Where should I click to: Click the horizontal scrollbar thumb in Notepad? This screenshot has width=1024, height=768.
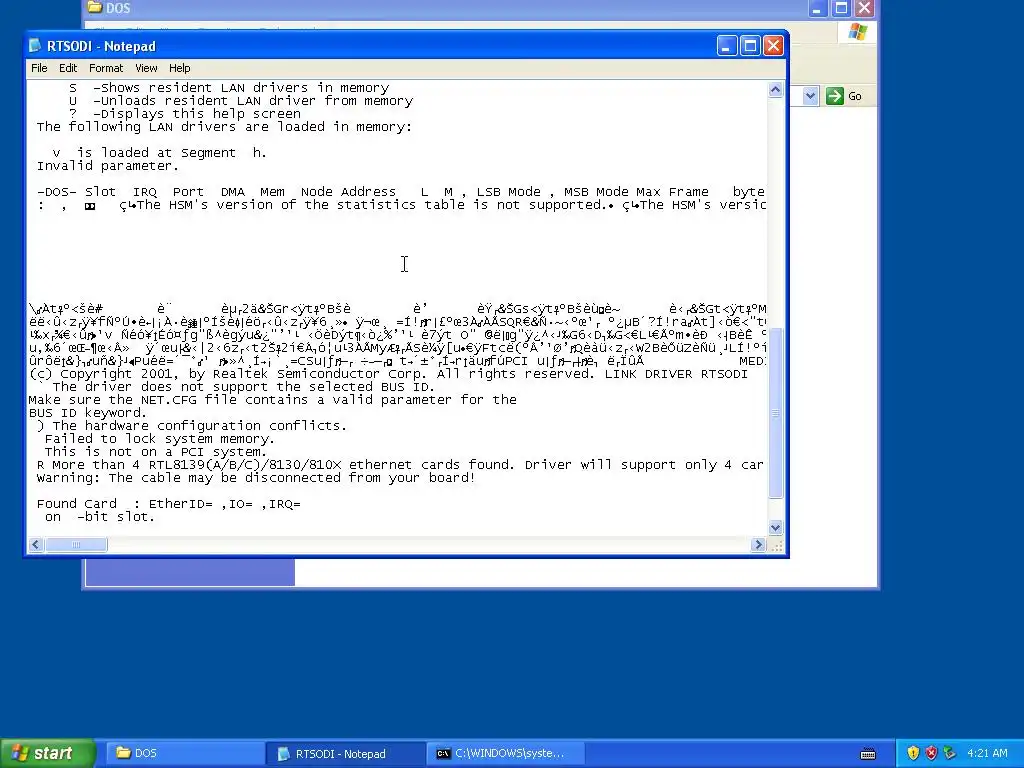76,545
